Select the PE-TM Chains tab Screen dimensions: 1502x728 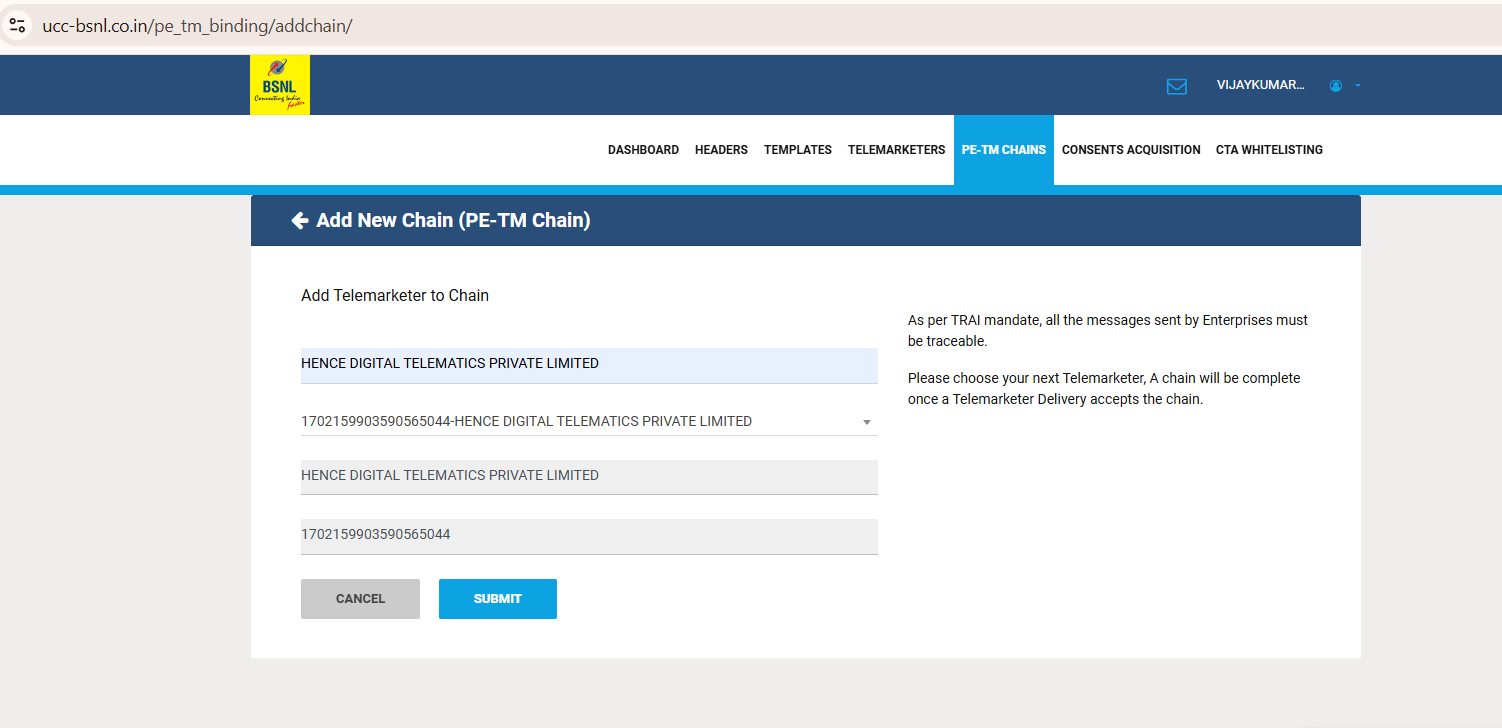coord(1004,150)
